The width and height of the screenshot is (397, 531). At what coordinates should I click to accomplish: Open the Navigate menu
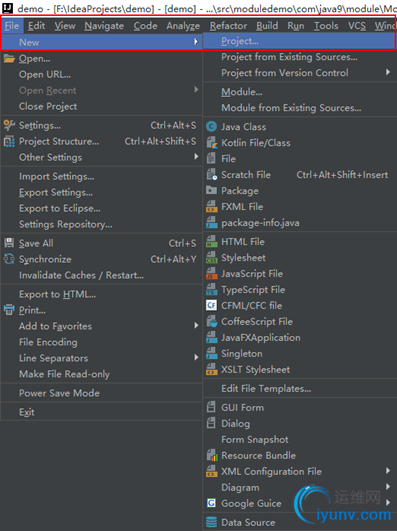[x=104, y=26]
